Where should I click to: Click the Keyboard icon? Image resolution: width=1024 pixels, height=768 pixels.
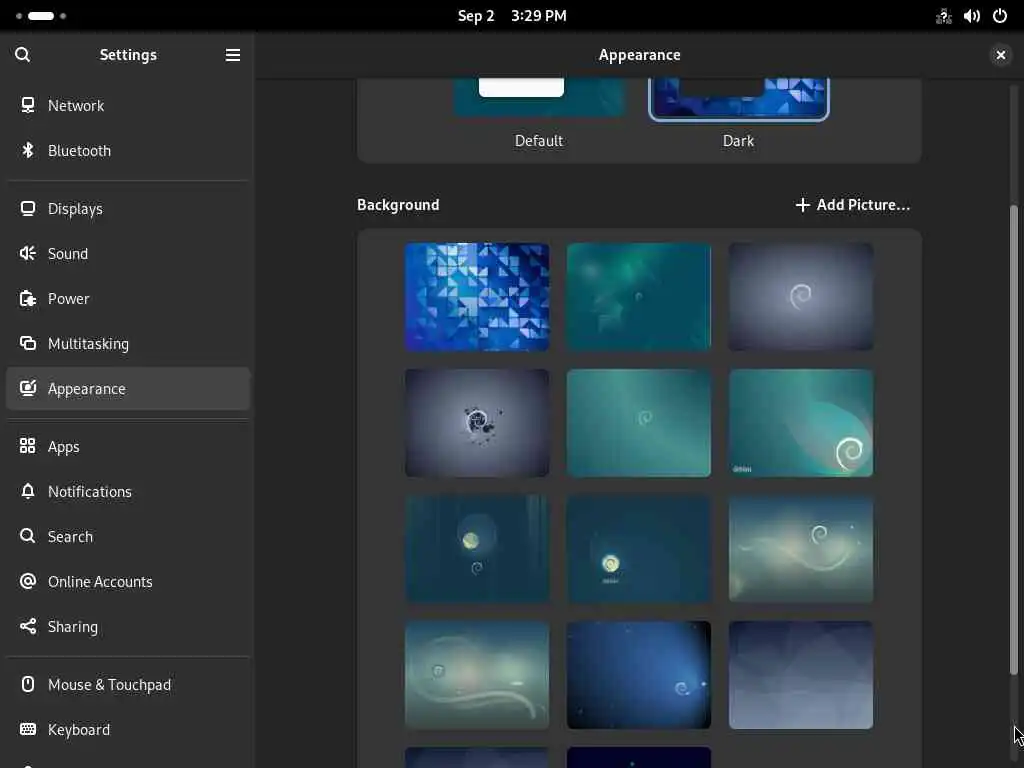(x=27, y=729)
